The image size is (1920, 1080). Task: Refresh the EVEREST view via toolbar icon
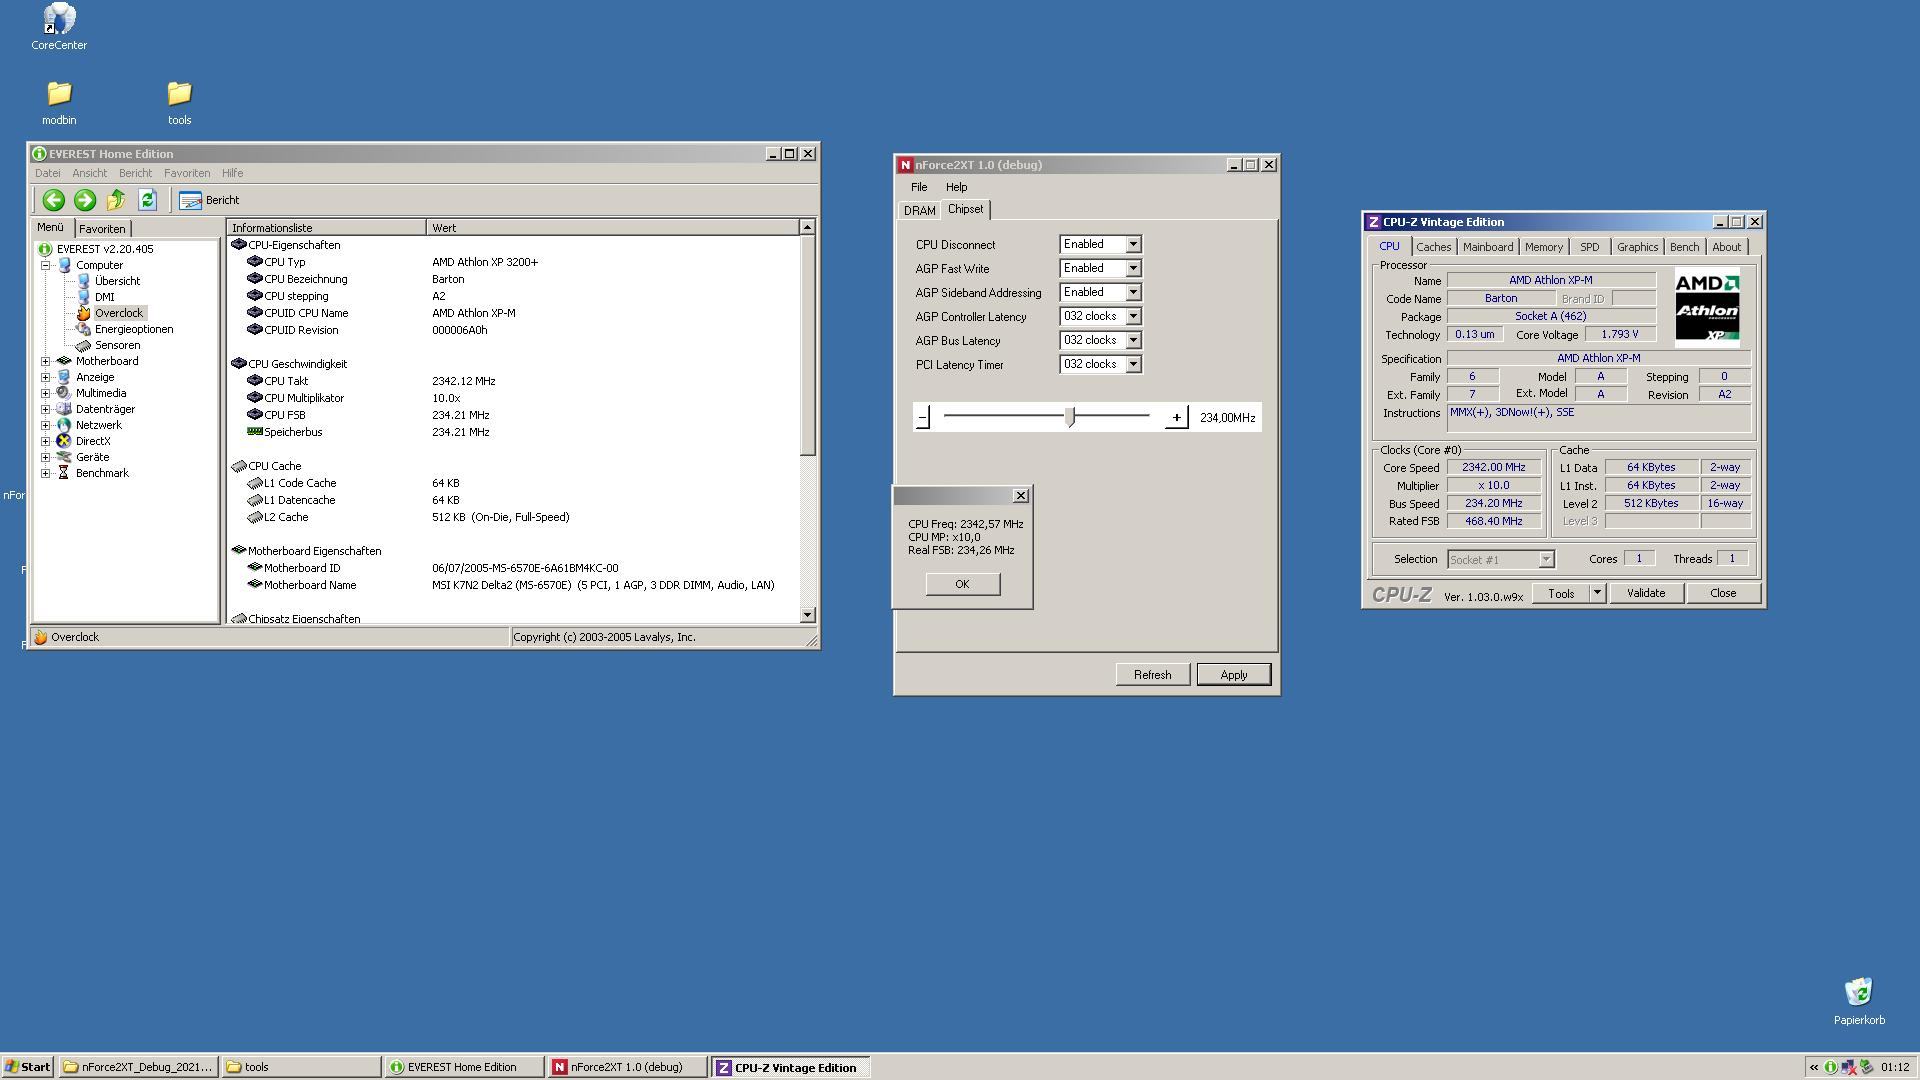pyautogui.click(x=147, y=200)
